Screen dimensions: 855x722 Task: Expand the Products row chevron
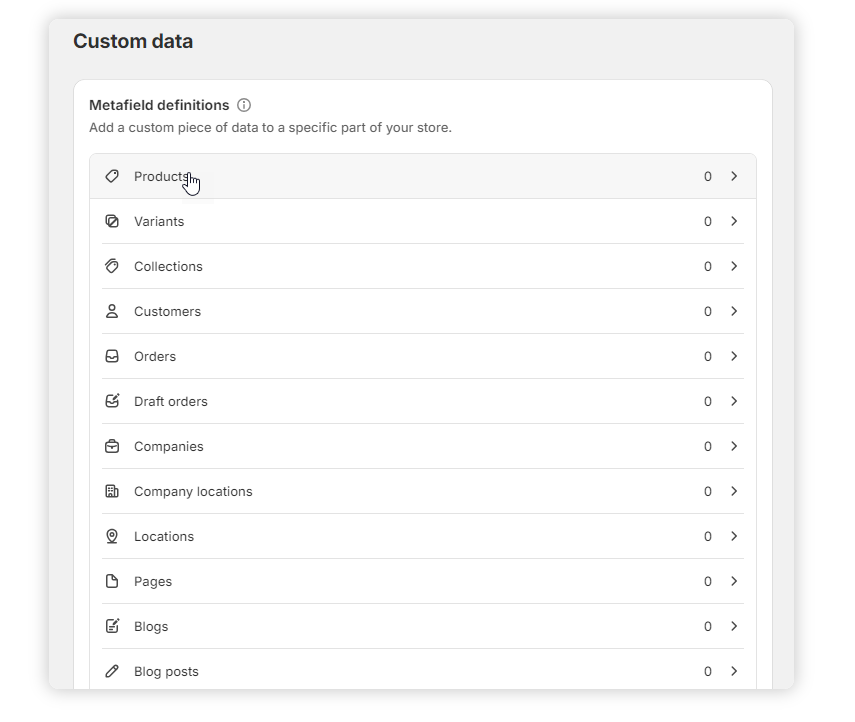click(x=734, y=176)
